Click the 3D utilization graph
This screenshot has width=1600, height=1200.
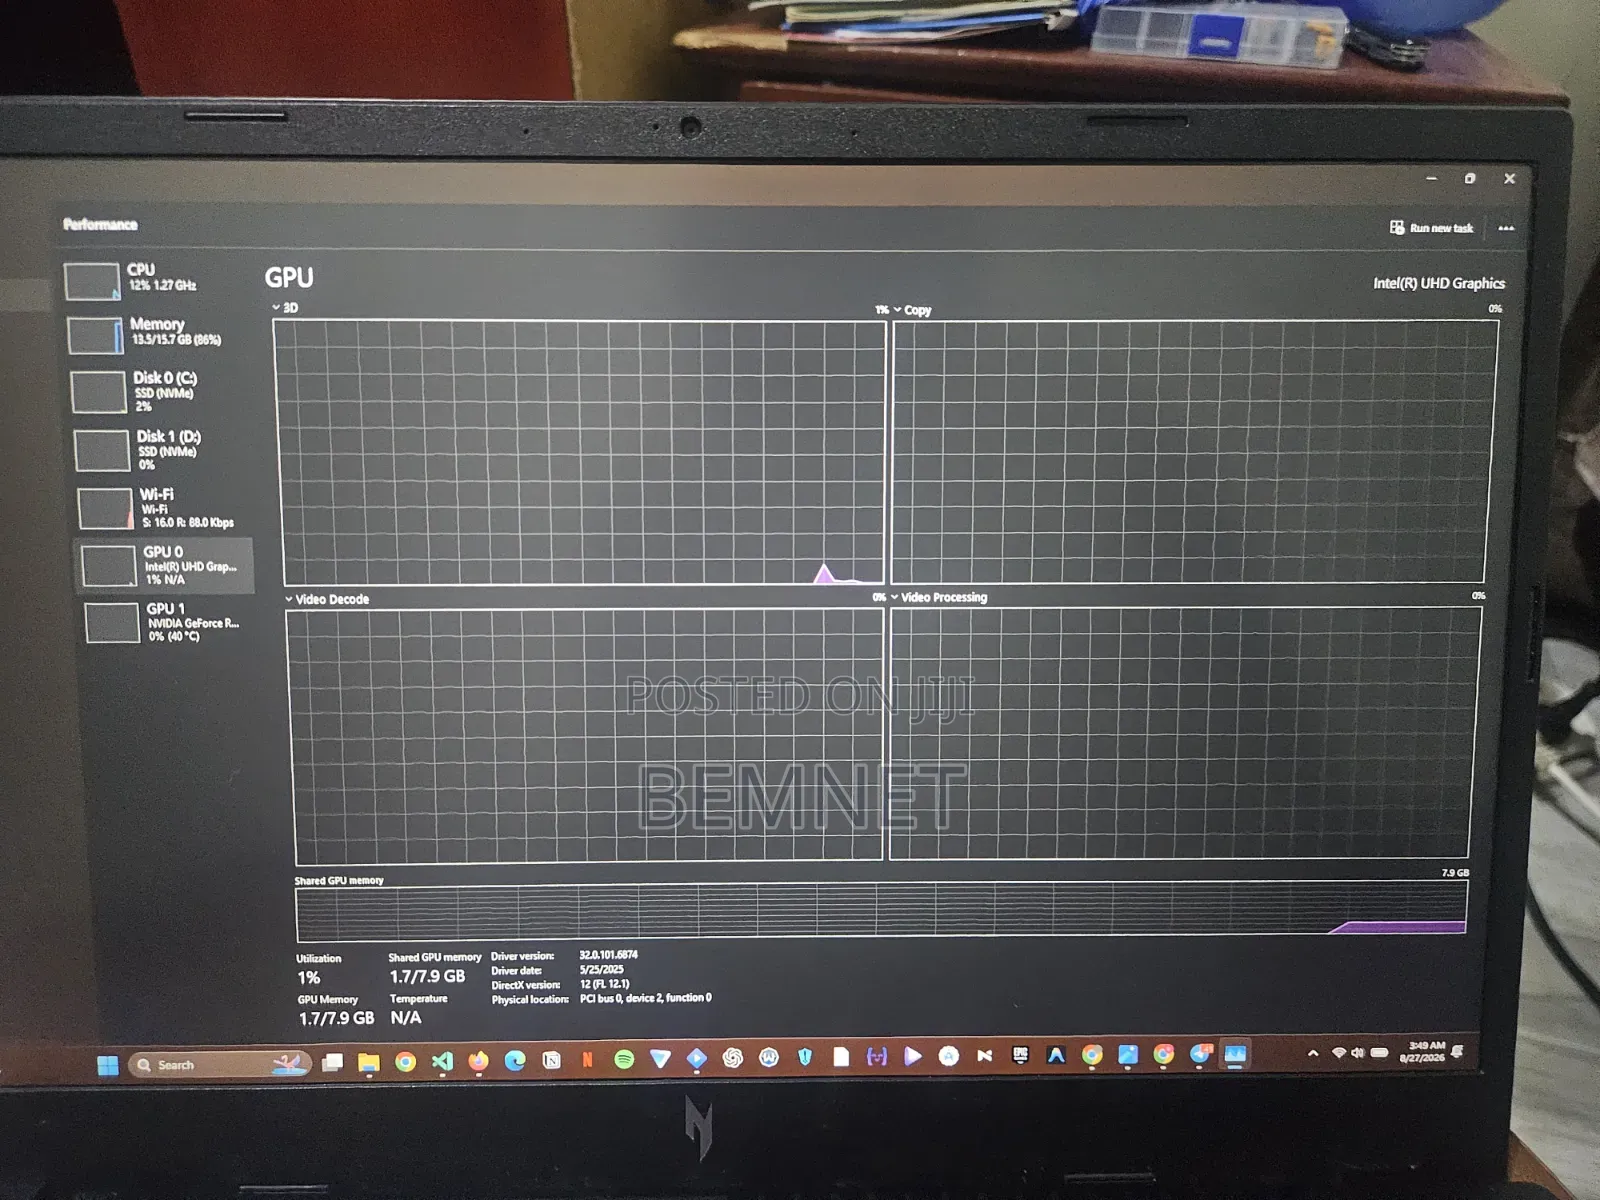pyautogui.click(x=582, y=452)
